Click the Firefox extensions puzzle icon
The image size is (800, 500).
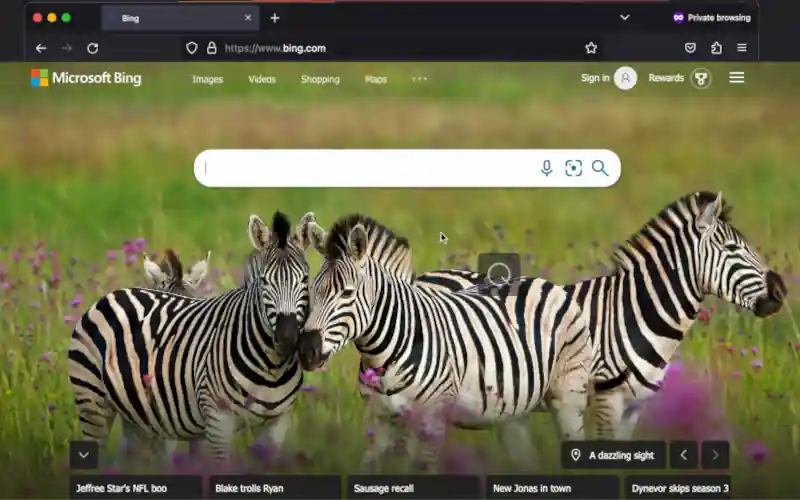coord(716,48)
